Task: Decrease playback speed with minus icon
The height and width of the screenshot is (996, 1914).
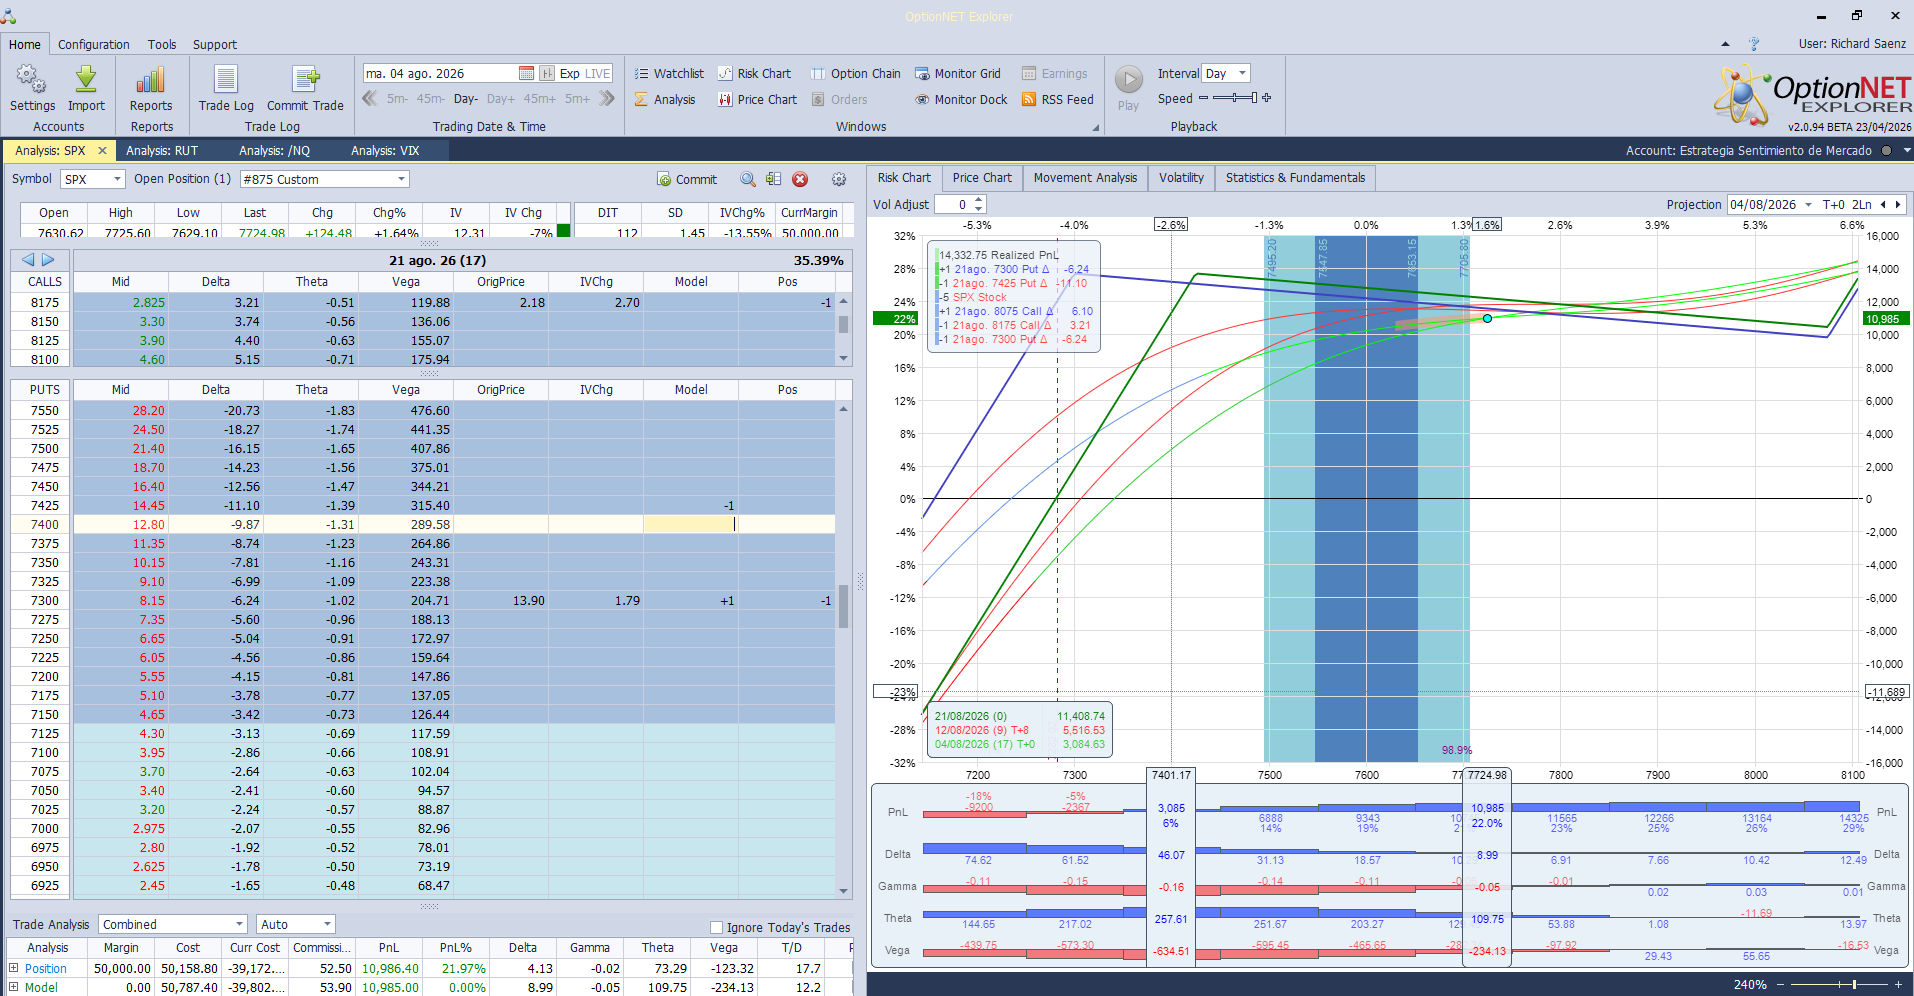Action: pos(1203,98)
